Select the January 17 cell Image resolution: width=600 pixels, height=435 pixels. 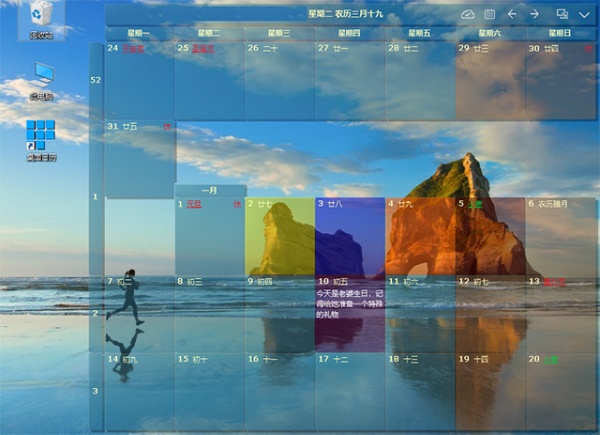click(350, 392)
